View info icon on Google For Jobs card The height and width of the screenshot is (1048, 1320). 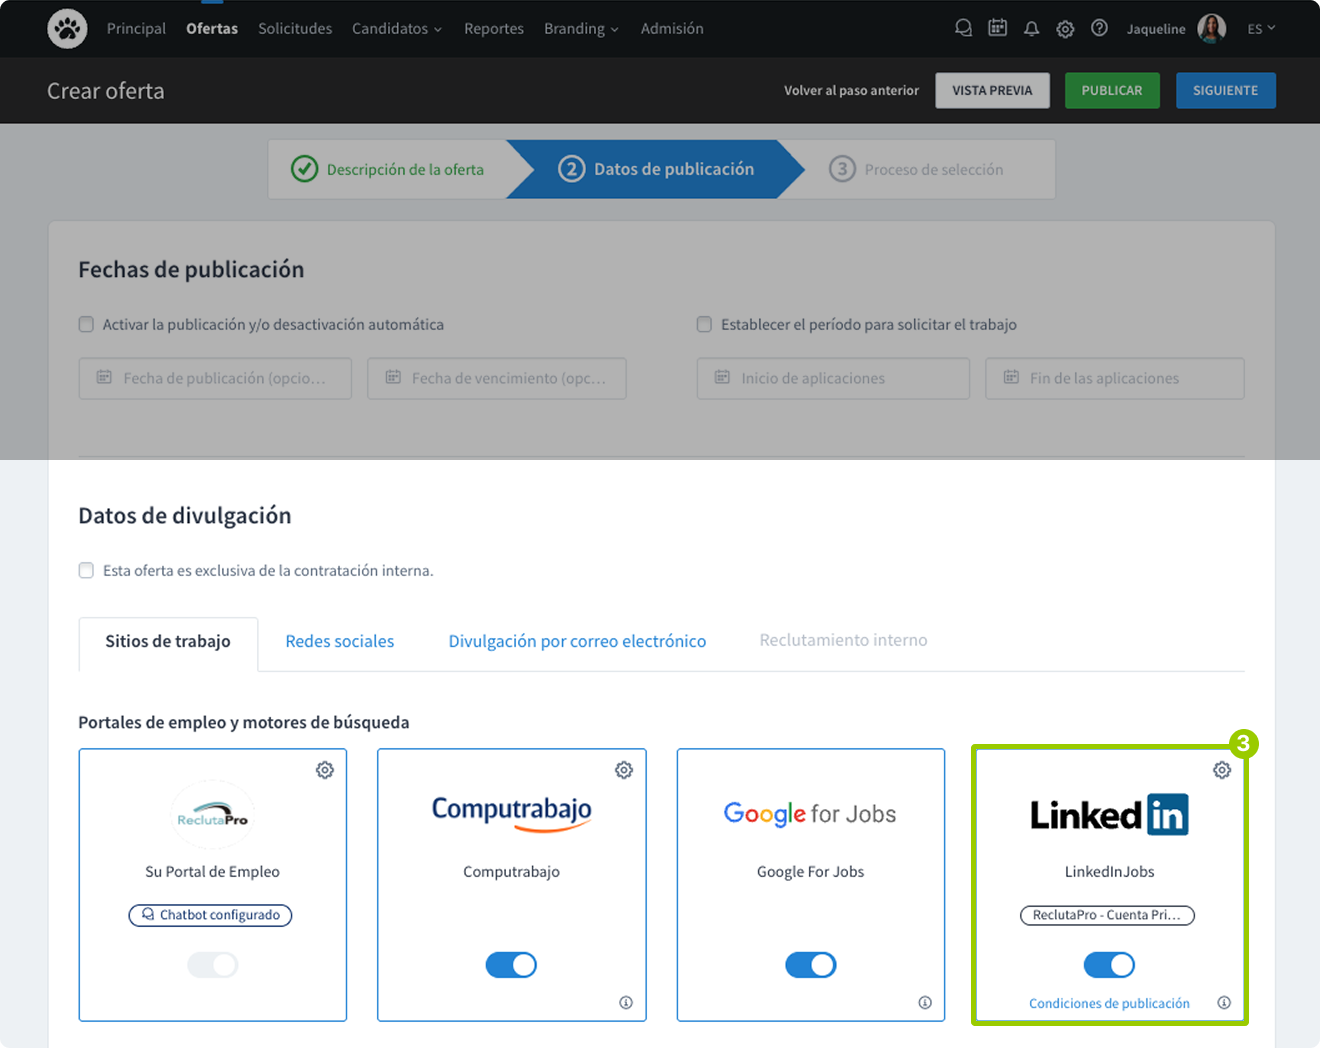[x=925, y=1002]
